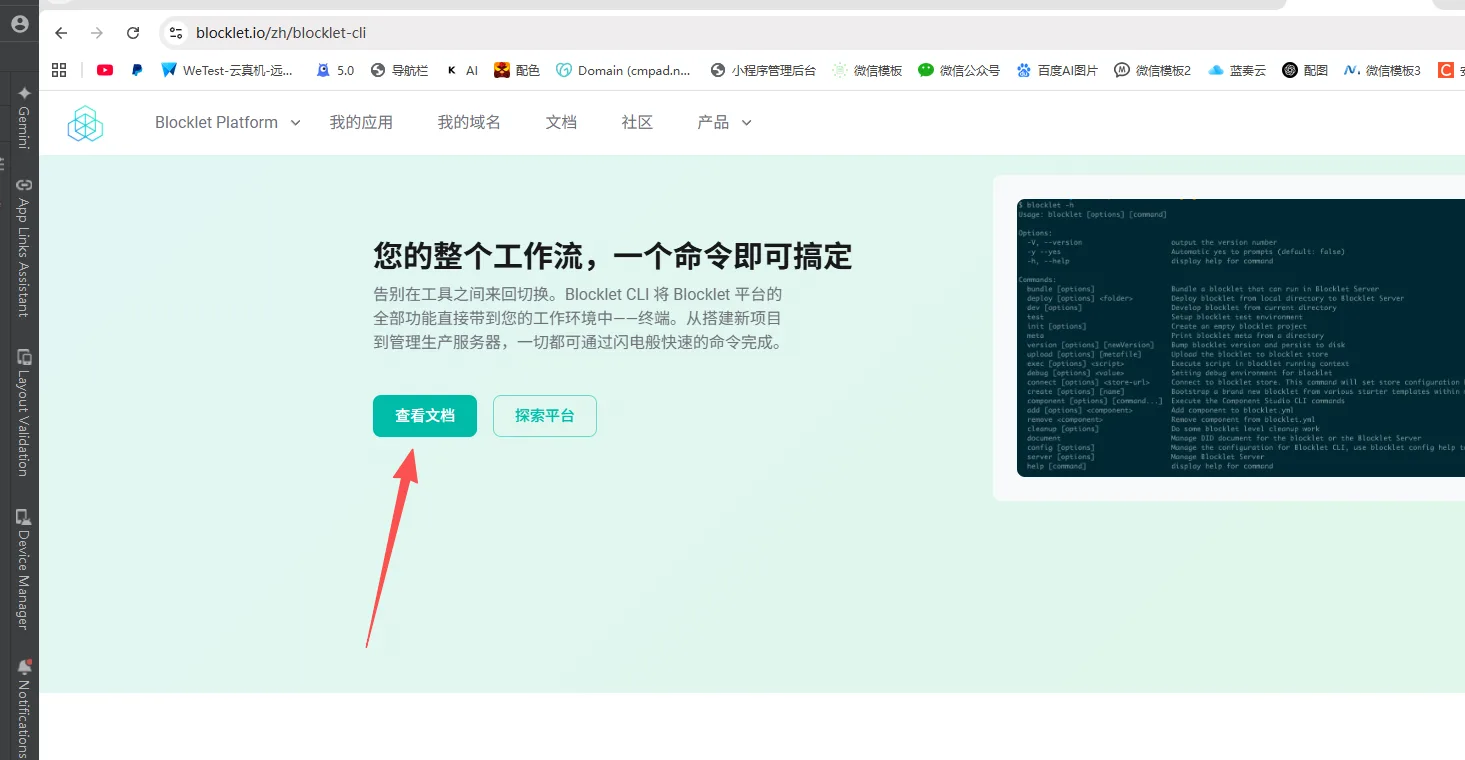This screenshot has height=760, width=1465.
Task: Open the 百度AI图片 bookmark
Action: click(x=1057, y=70)
